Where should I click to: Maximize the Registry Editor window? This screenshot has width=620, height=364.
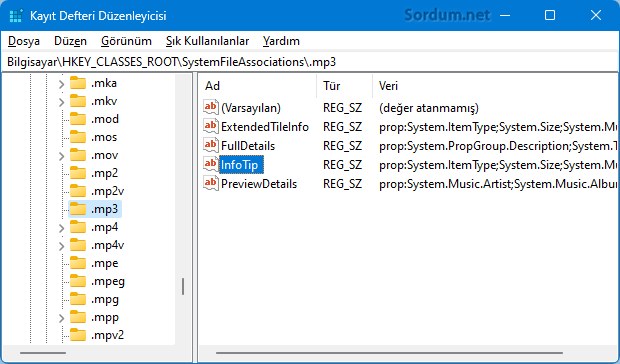pos(550,15)
